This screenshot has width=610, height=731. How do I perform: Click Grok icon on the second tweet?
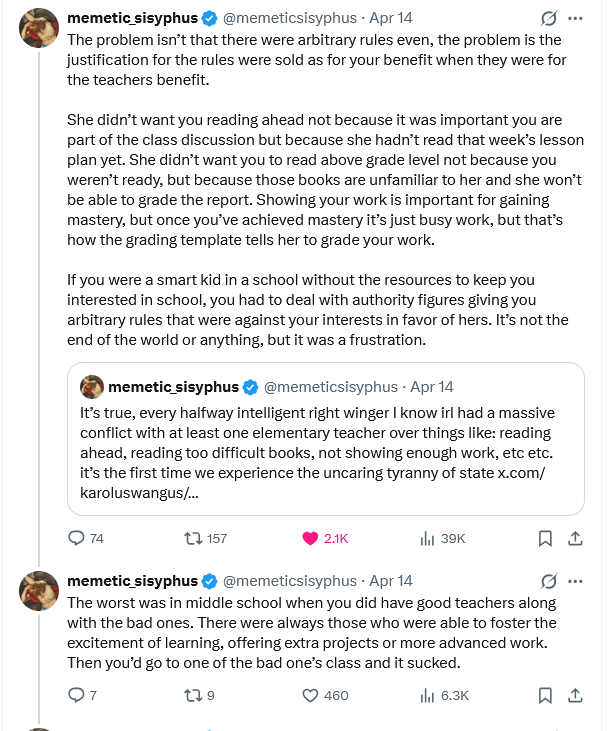coord(548,581)
